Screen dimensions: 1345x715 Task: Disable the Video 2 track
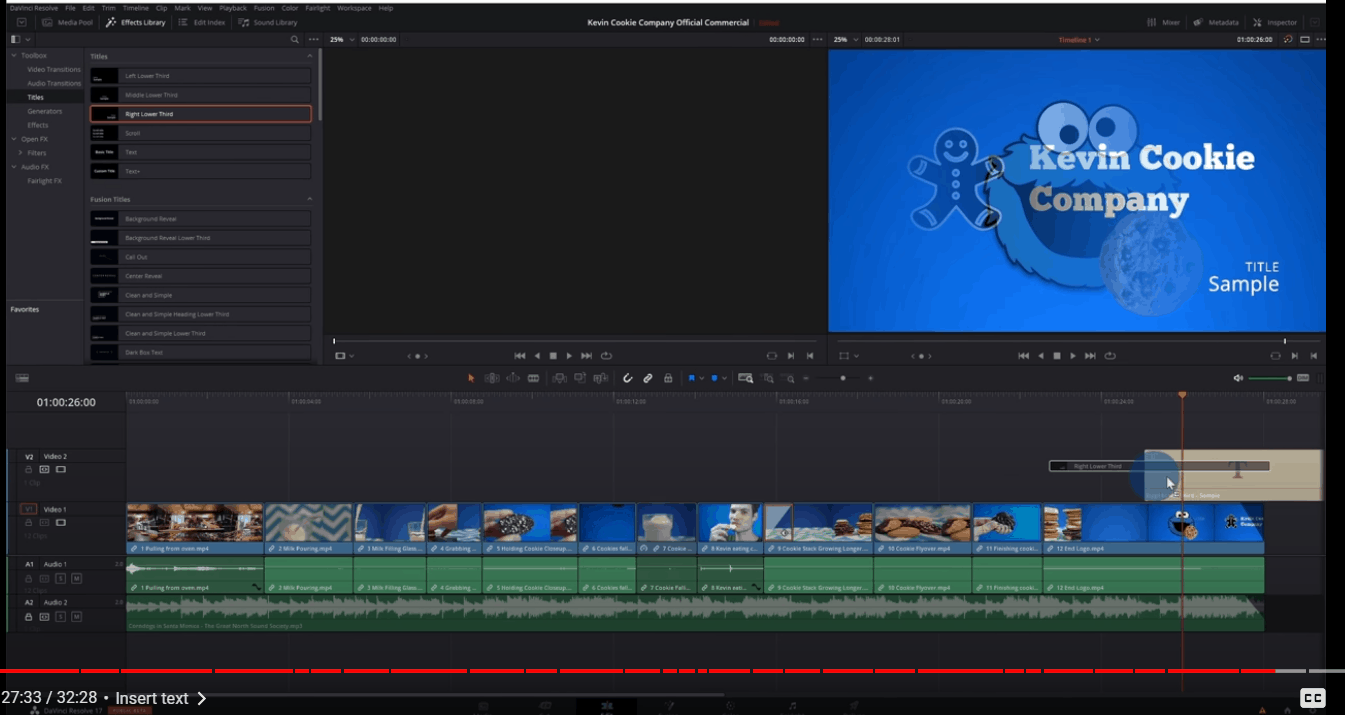61,469
